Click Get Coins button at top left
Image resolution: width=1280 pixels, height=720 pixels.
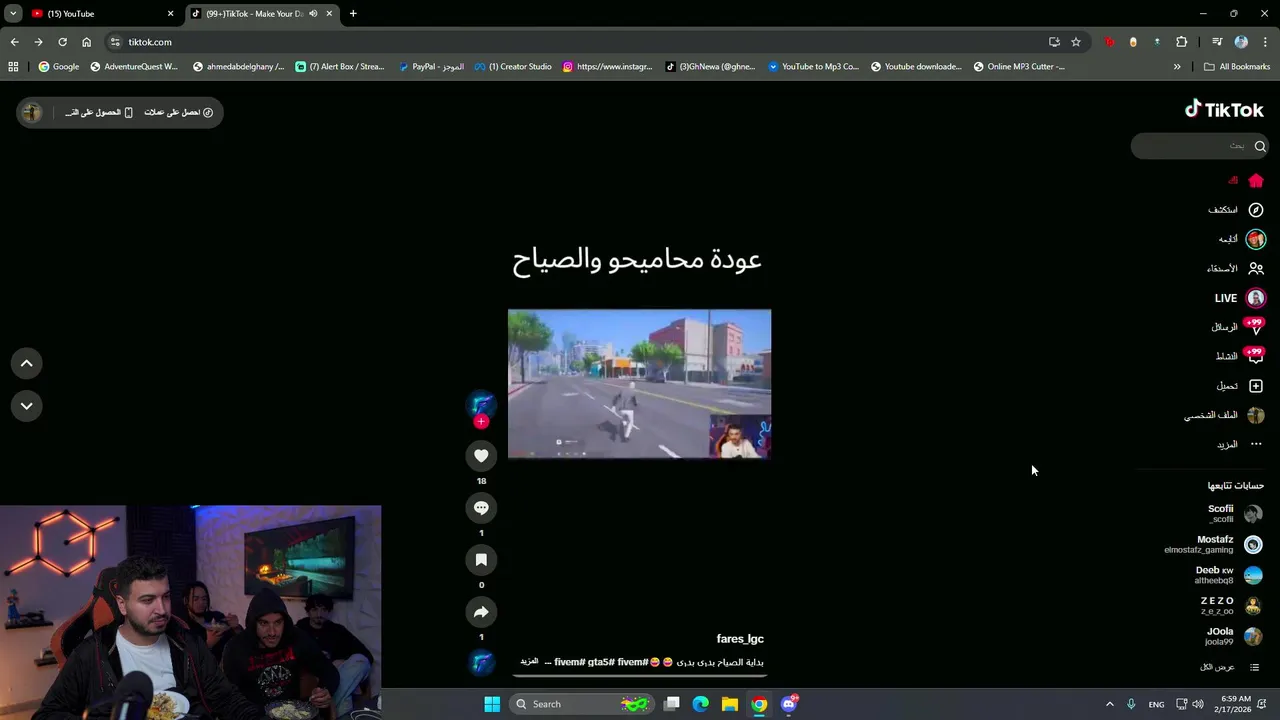[179, 112]
